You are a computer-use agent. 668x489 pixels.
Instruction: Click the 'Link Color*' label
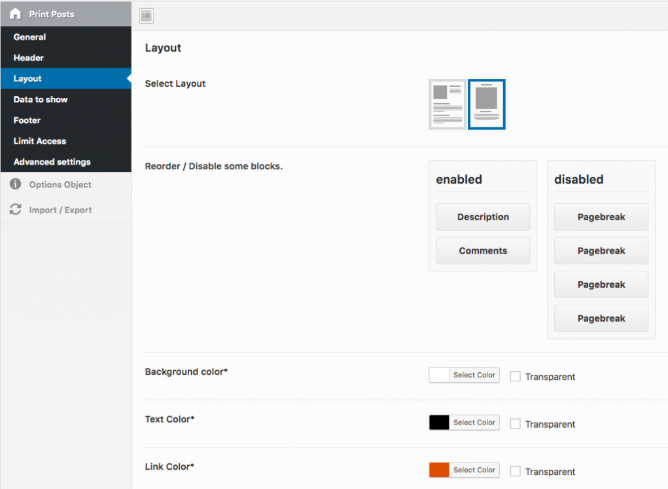[170, 467]
